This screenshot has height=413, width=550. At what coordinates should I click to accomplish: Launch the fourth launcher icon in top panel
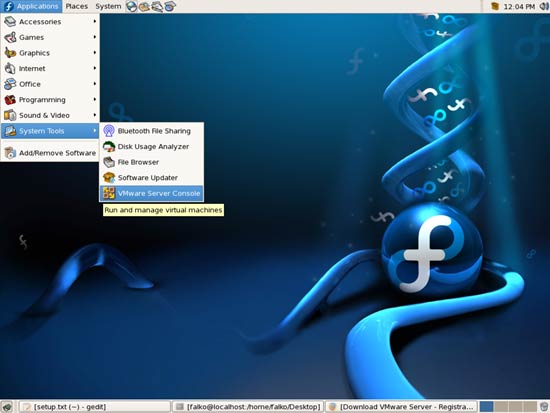click(x=170, y=6)
